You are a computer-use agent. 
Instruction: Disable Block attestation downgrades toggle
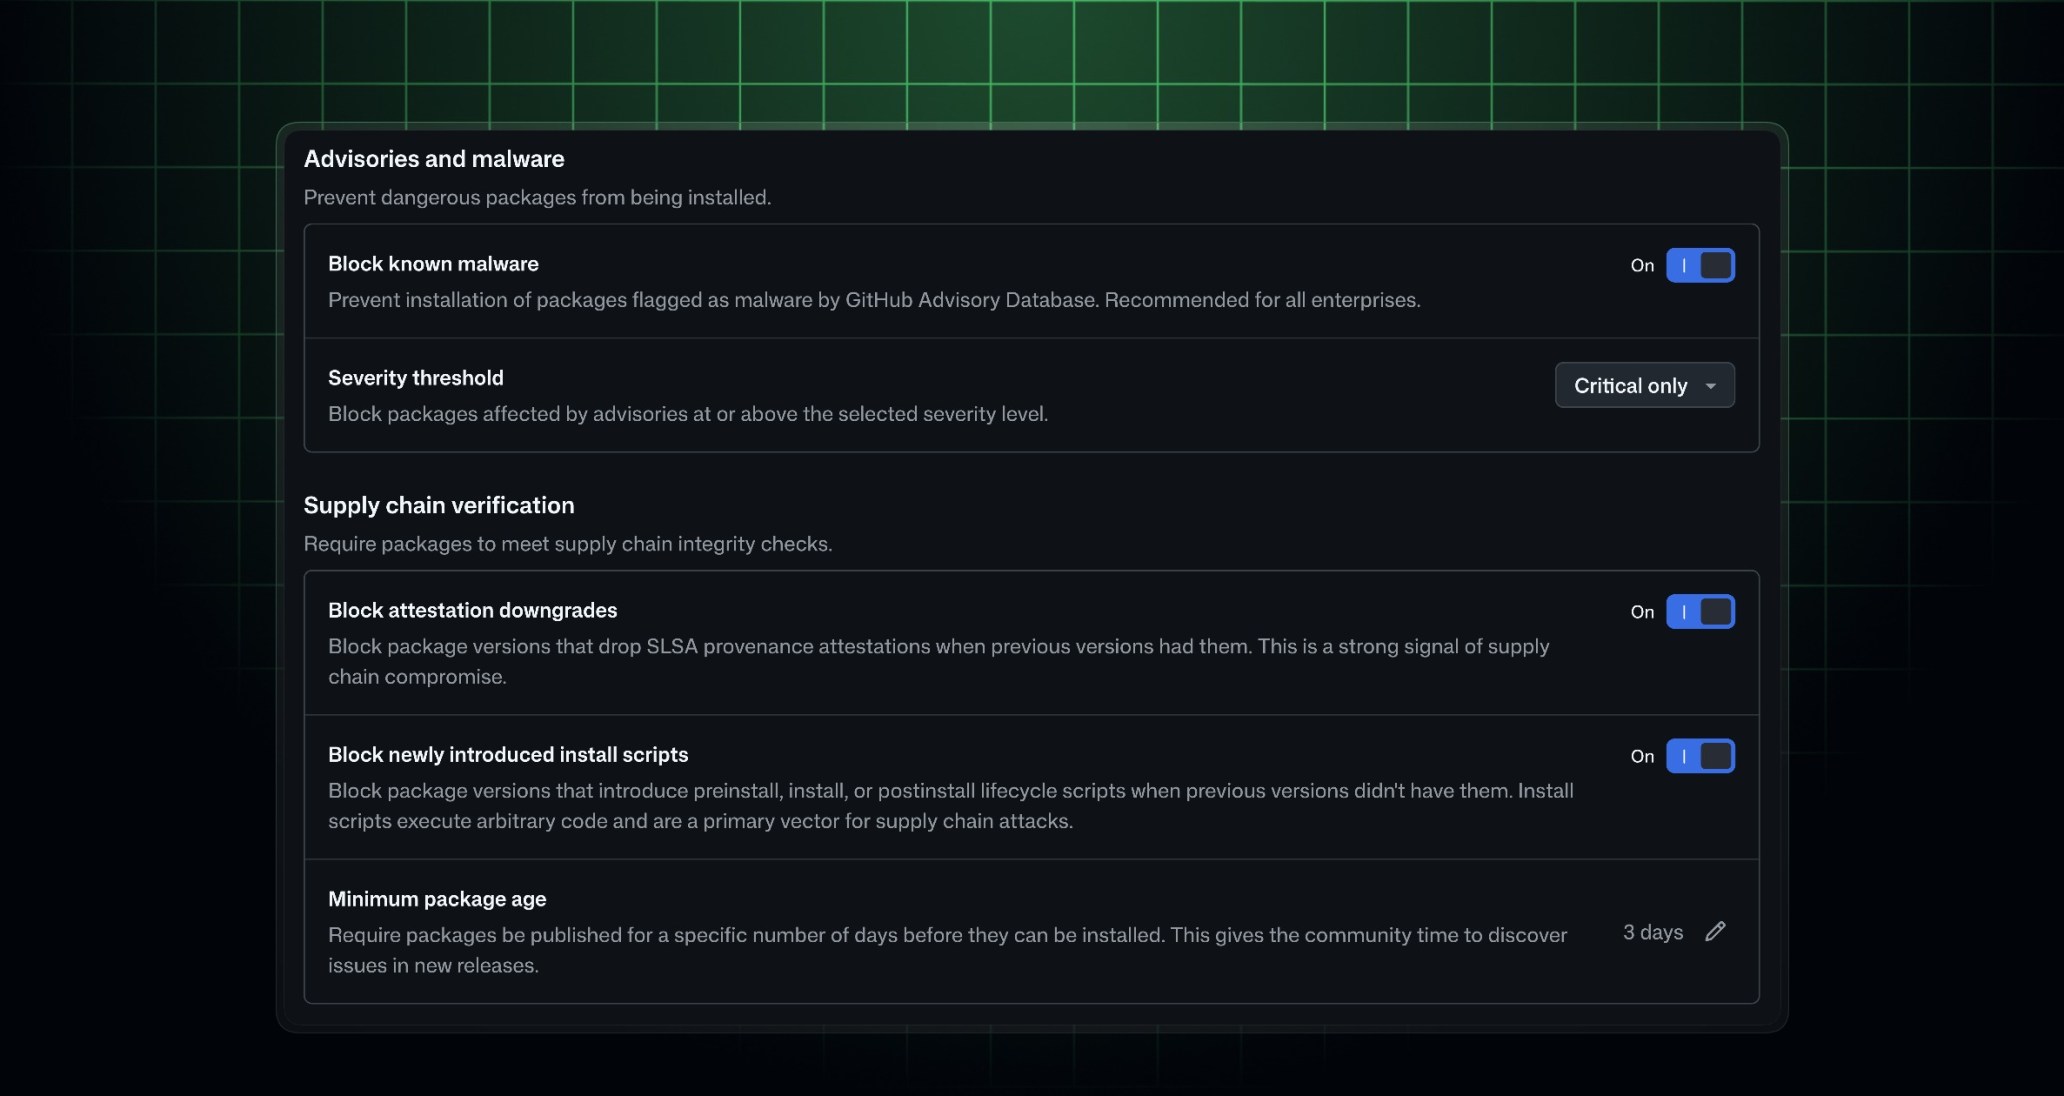pos(1700,611)
